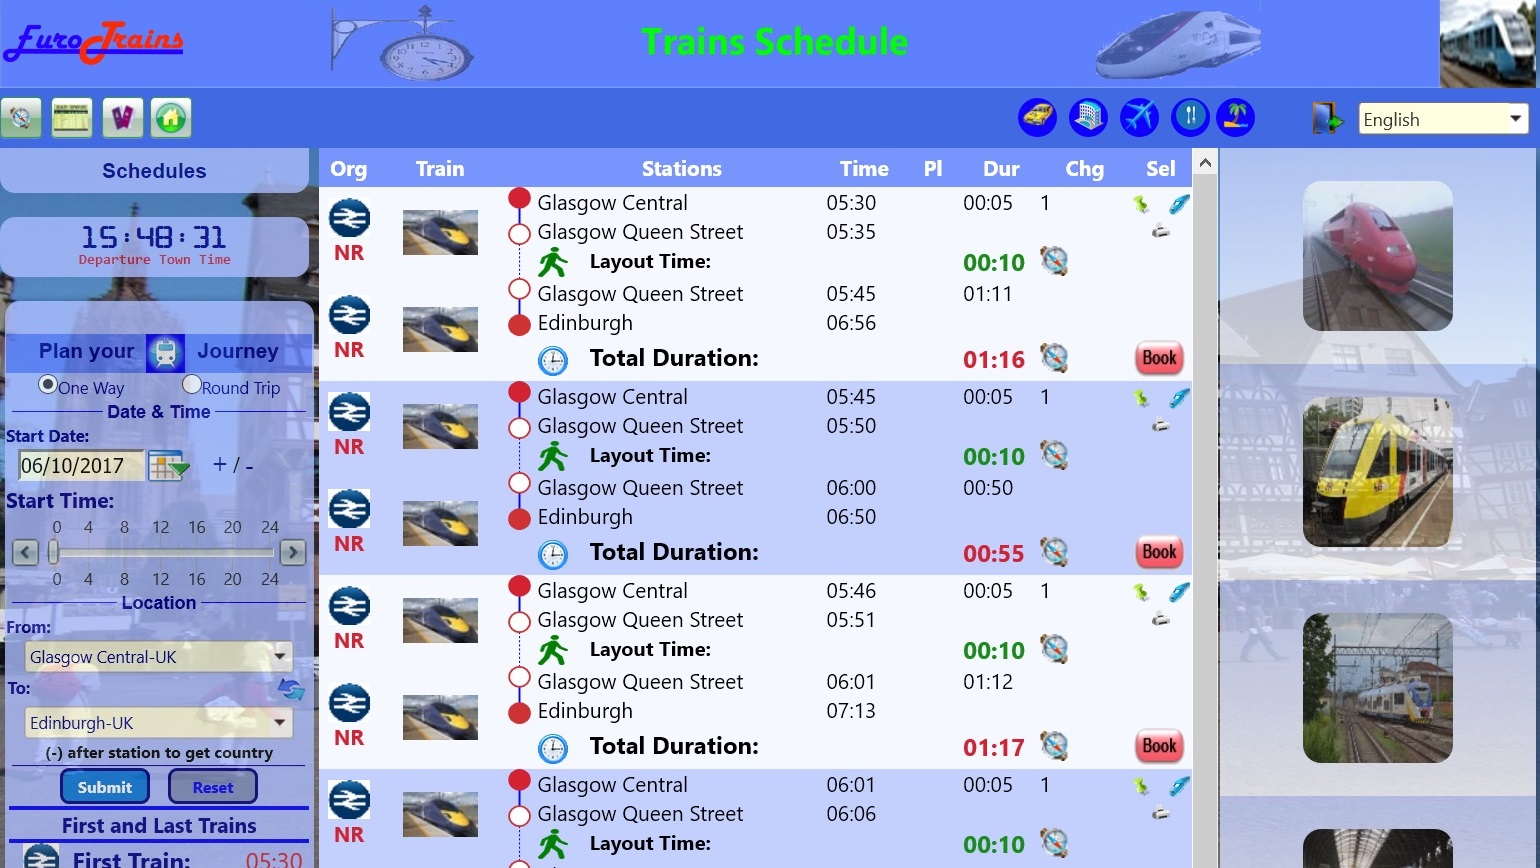
Task: Click the Plan your Journey train icon
Action: (x=165, y=352)
